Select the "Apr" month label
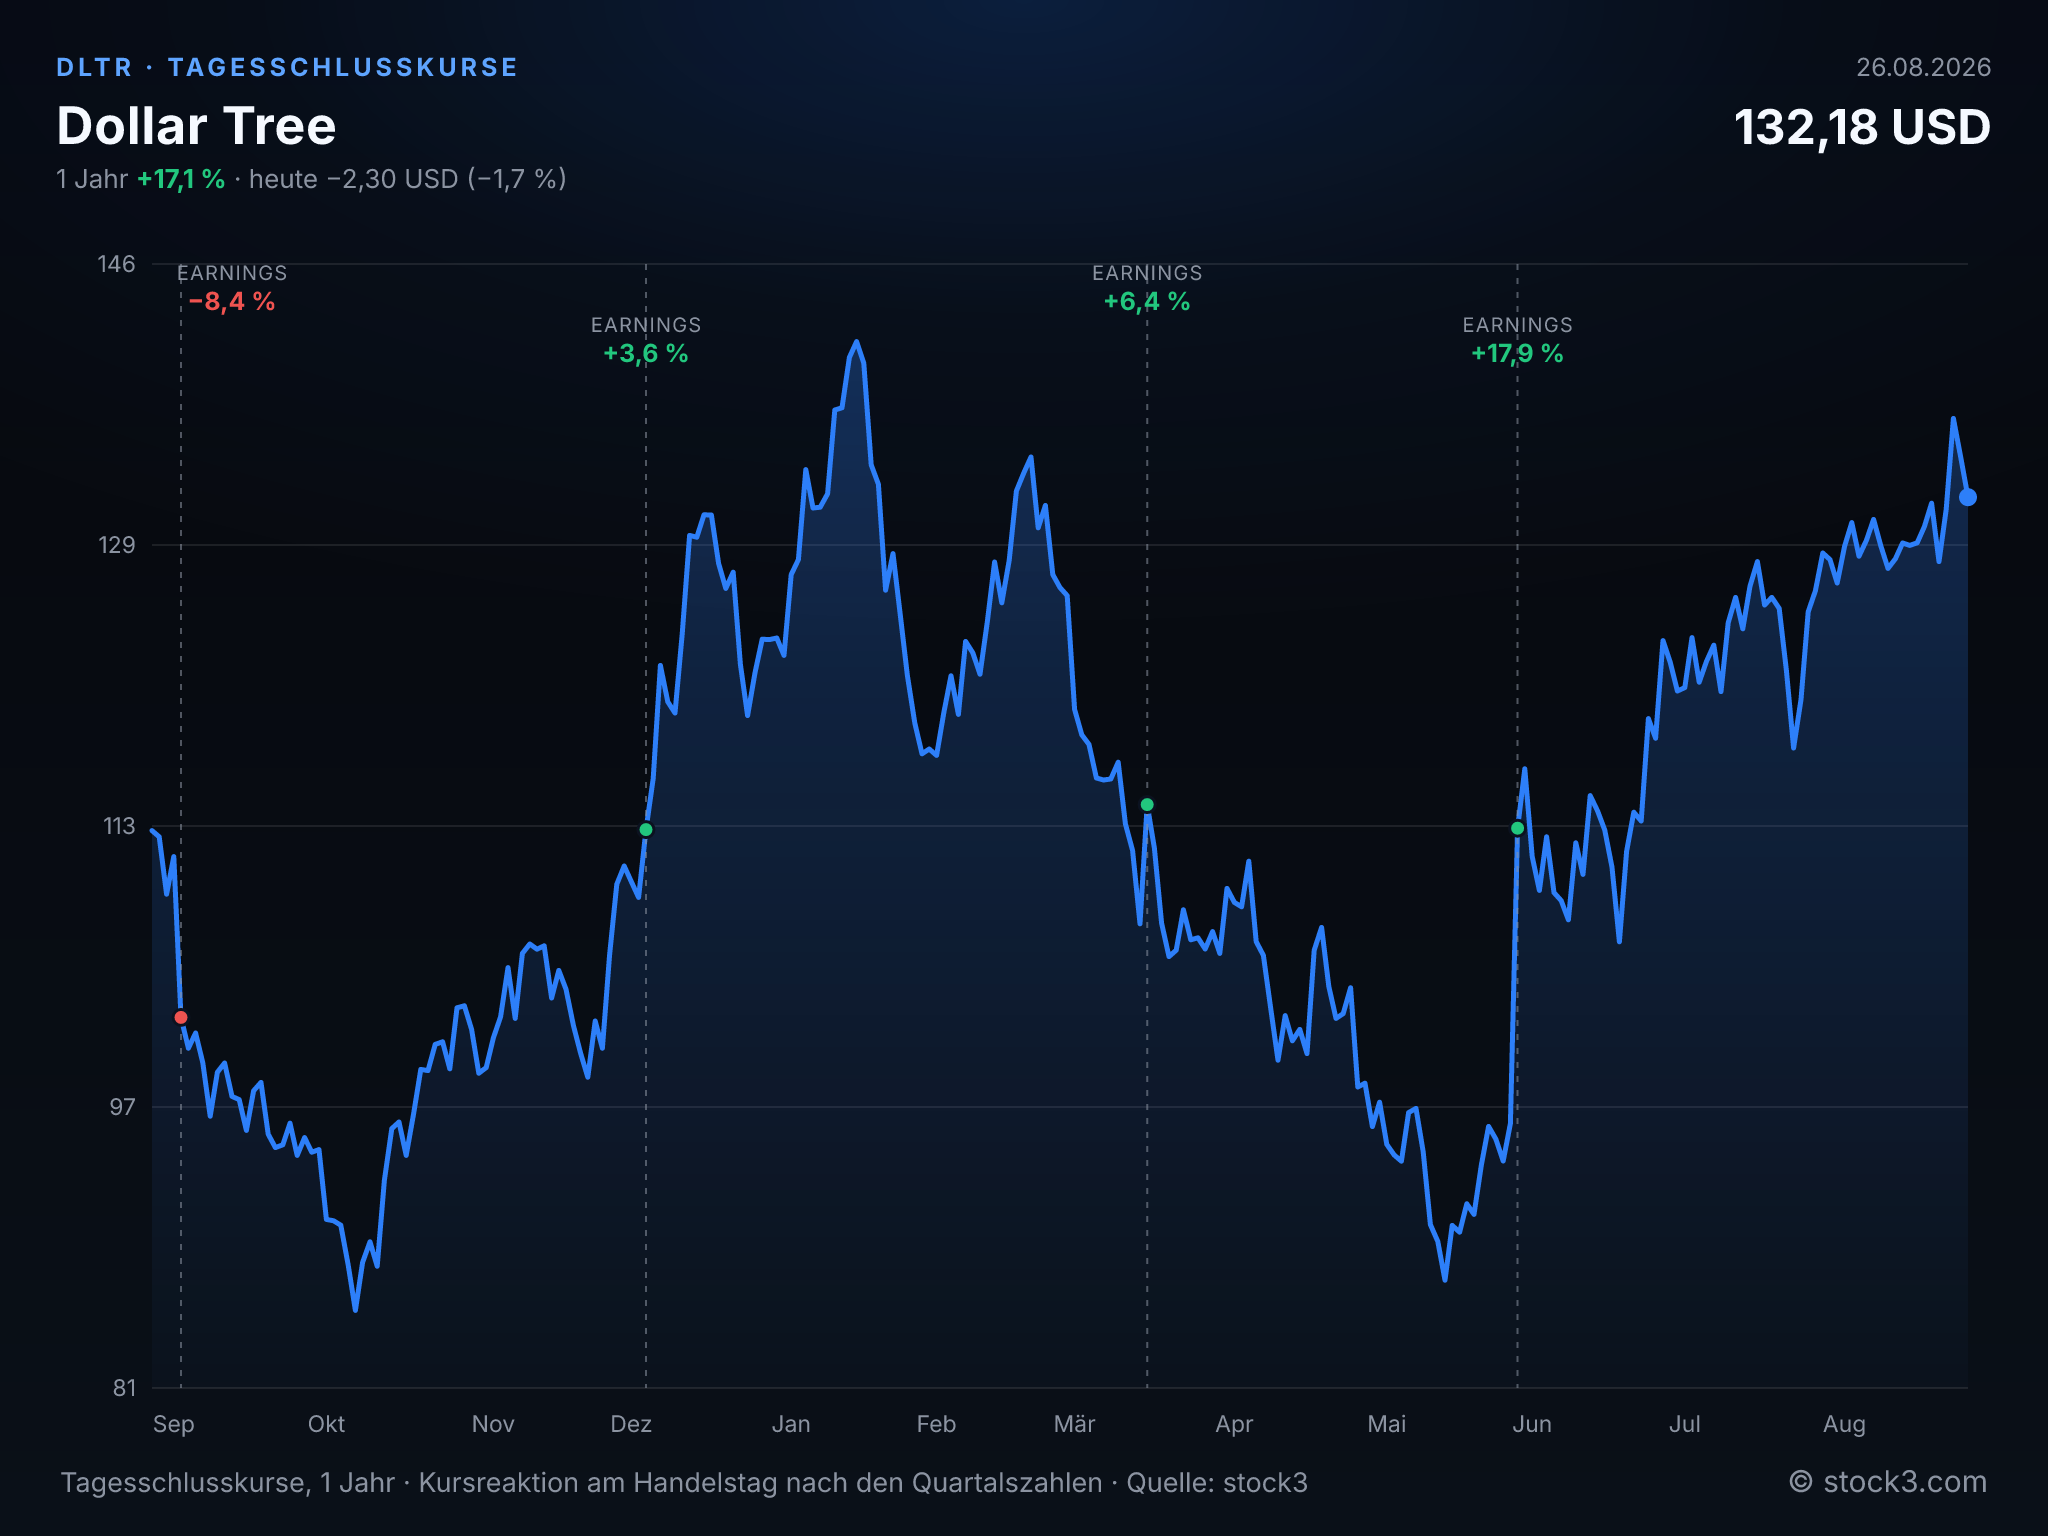The width and height of the screenshot is (2048, 1536). (x=1234, y=1424)
